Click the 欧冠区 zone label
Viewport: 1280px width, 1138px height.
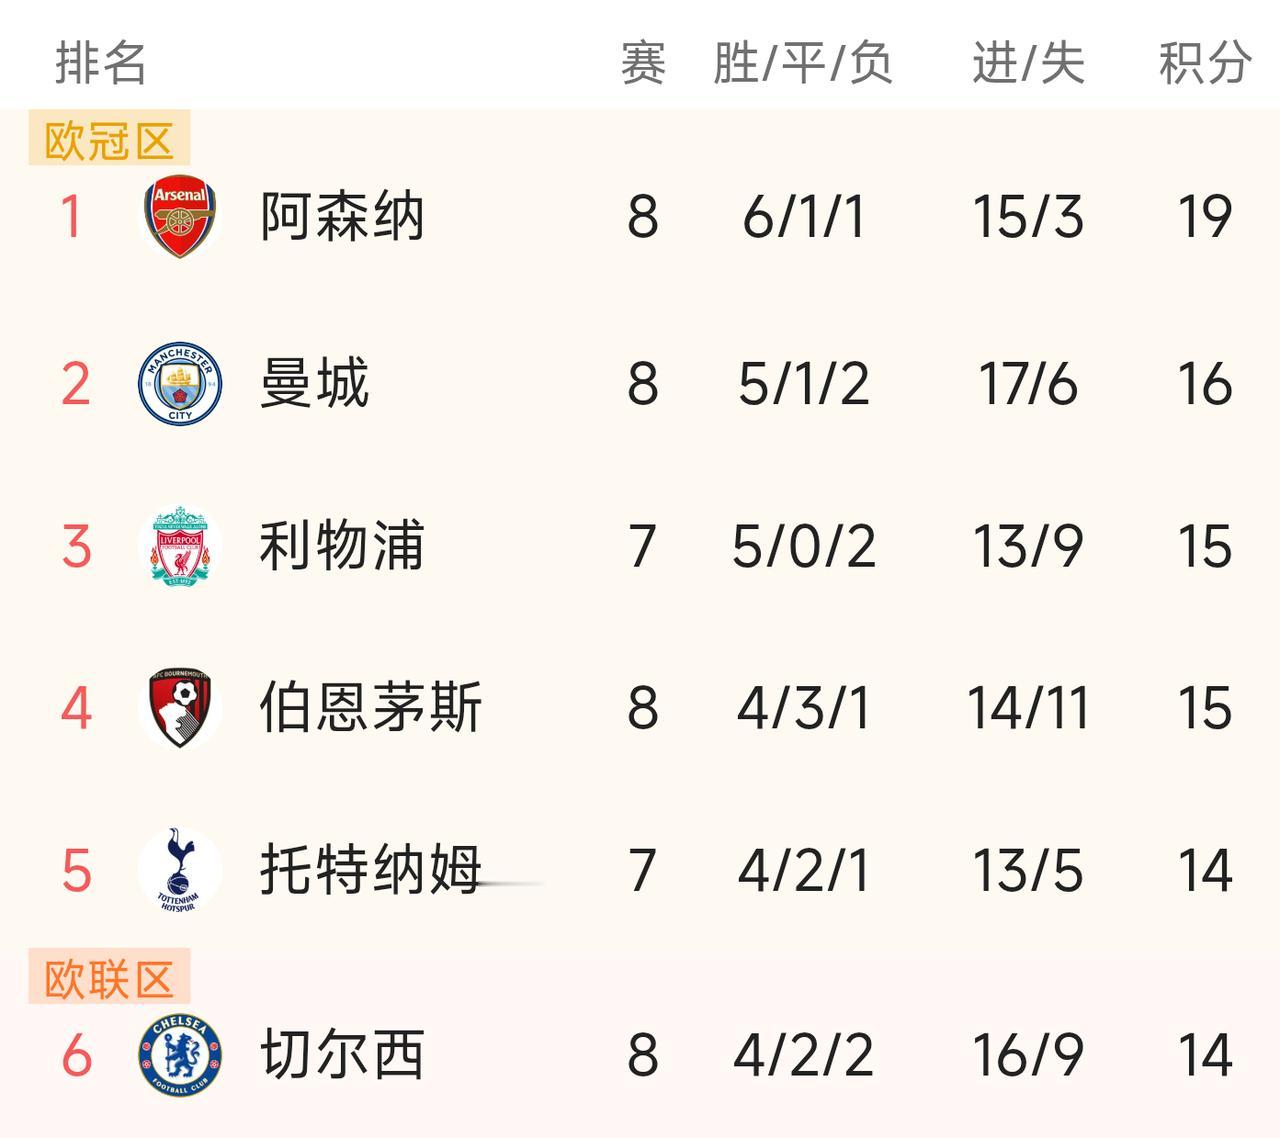pos(109,140)
